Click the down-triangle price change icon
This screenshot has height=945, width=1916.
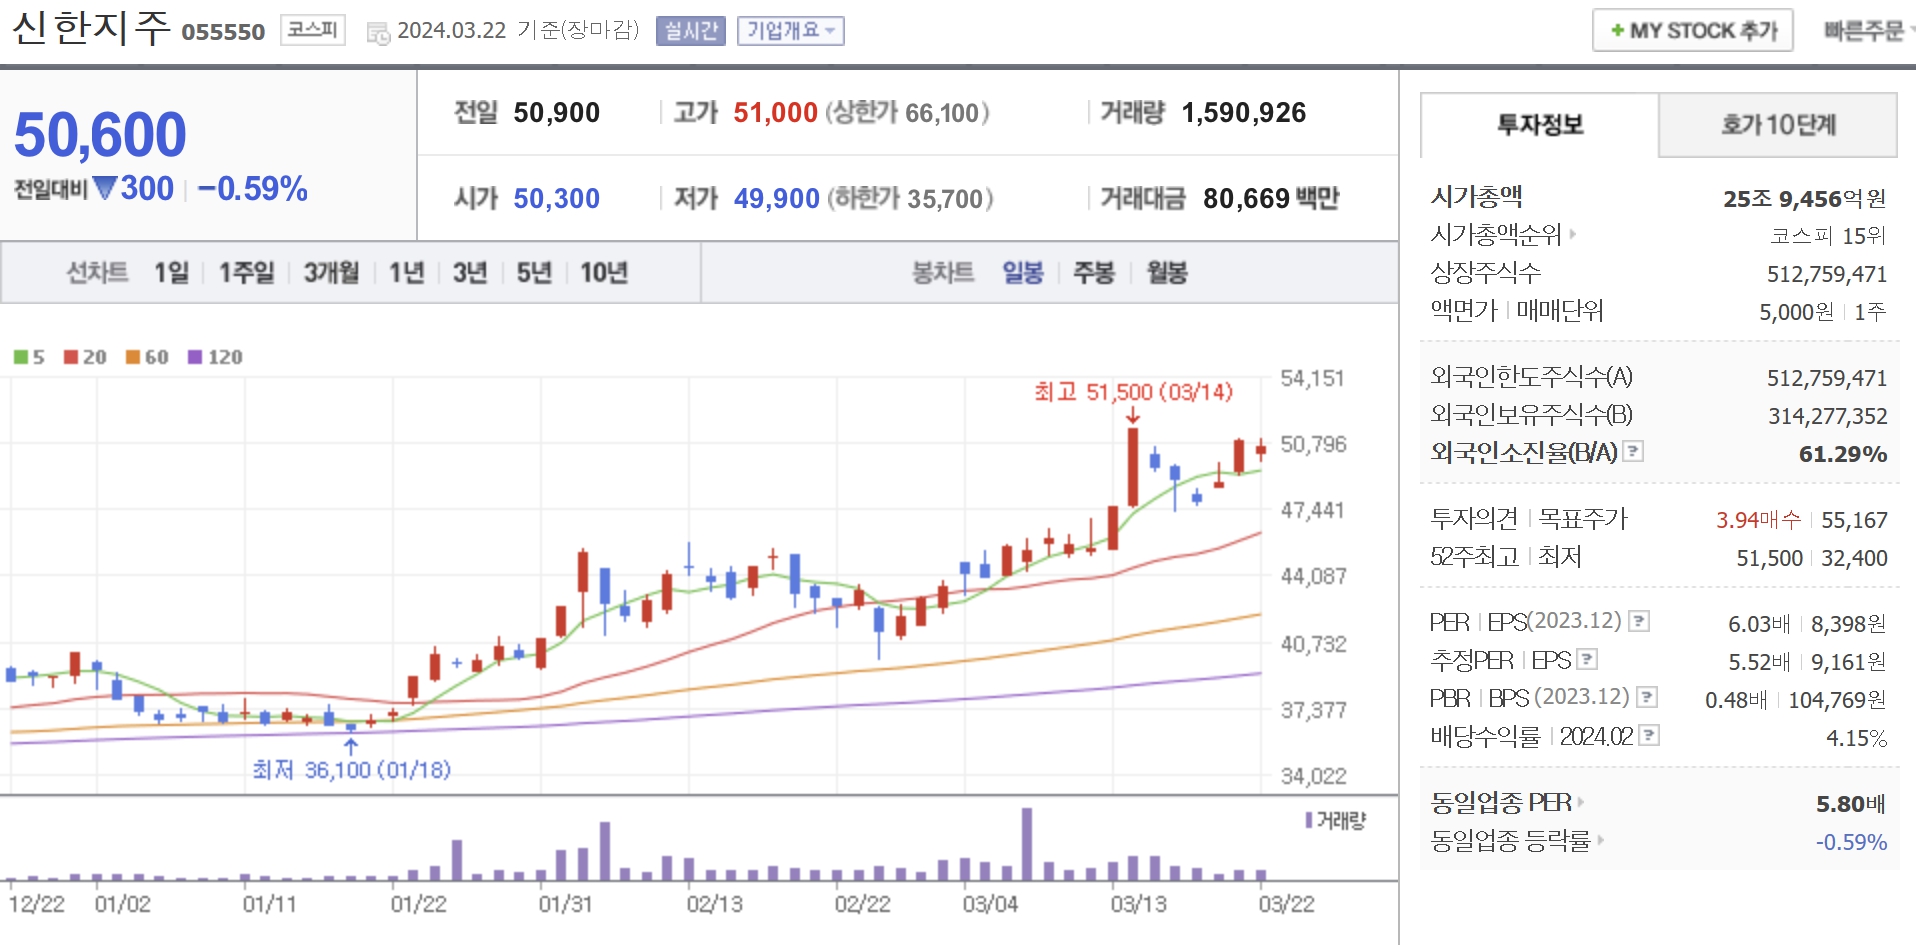[105, 188]
